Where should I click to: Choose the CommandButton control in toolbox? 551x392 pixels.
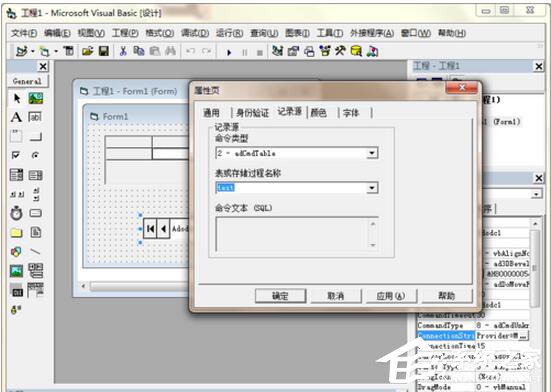[35, 136]
